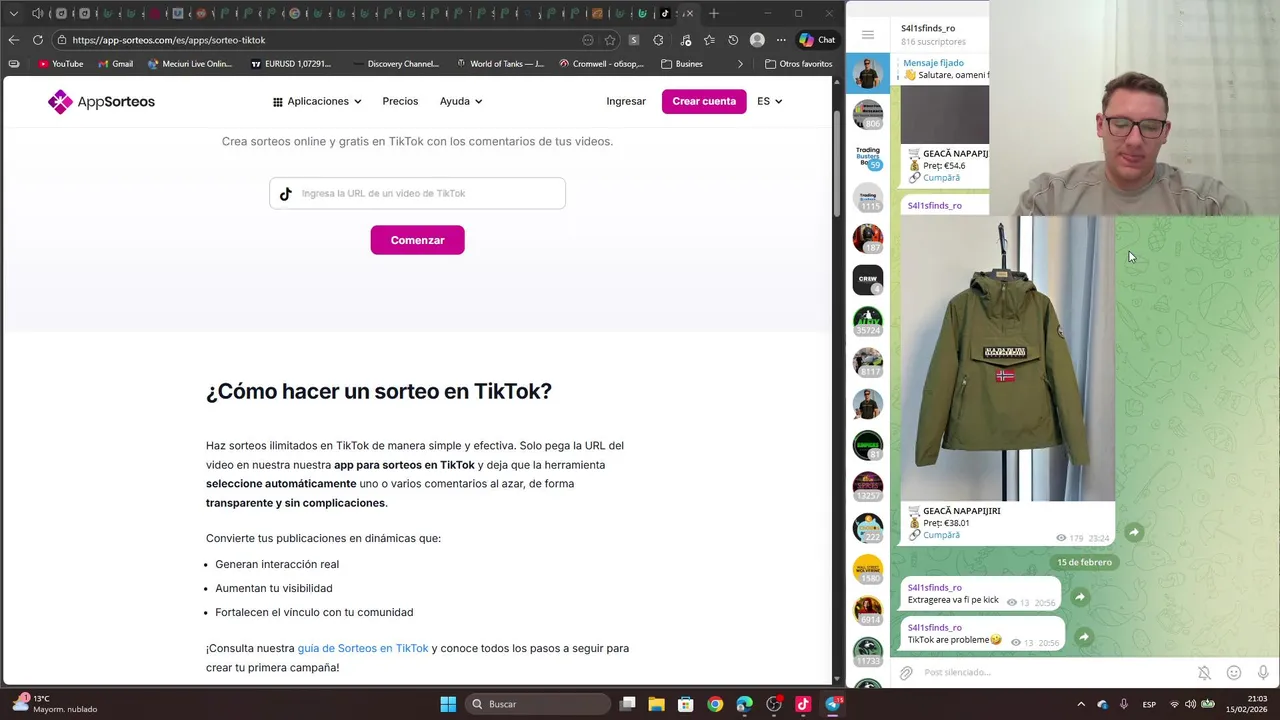Screen dimensions: 1280x720
Task: Click the Crear cuenta button
Action: point(704,101)
